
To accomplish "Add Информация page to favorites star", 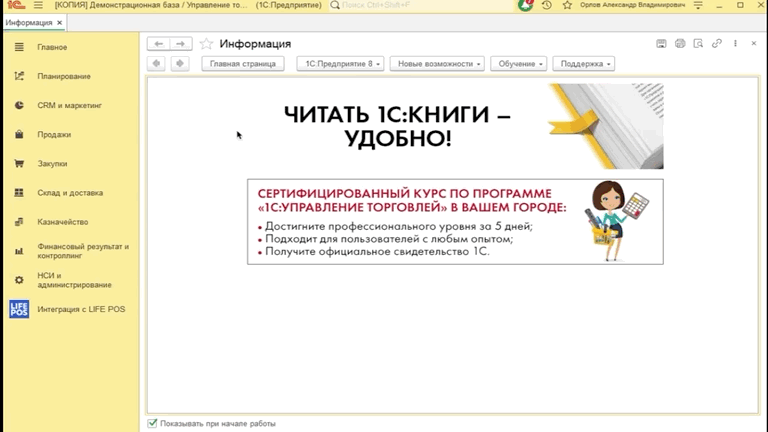I will click(x=206, y=44).
